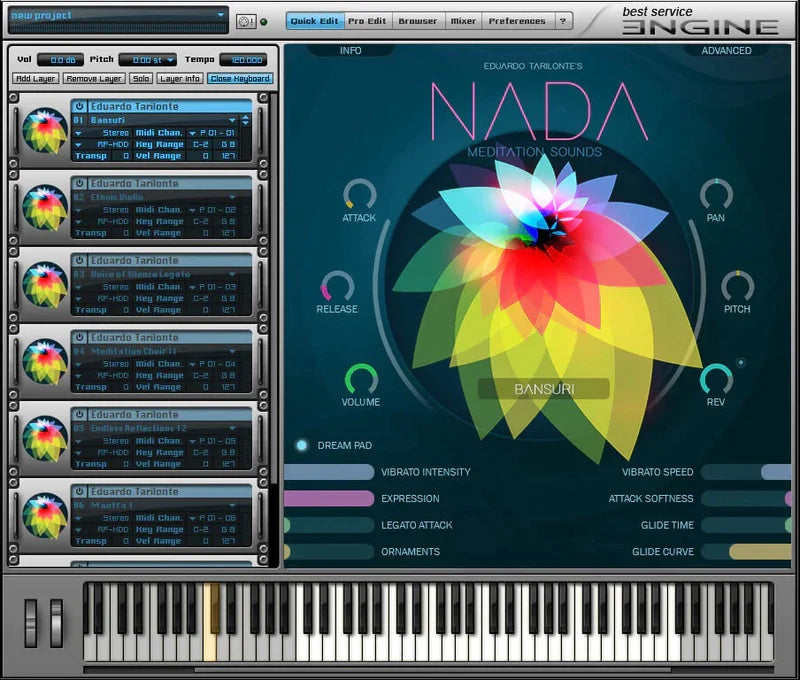Click the Voice of Silence Legato flower icon

[45, 285]
